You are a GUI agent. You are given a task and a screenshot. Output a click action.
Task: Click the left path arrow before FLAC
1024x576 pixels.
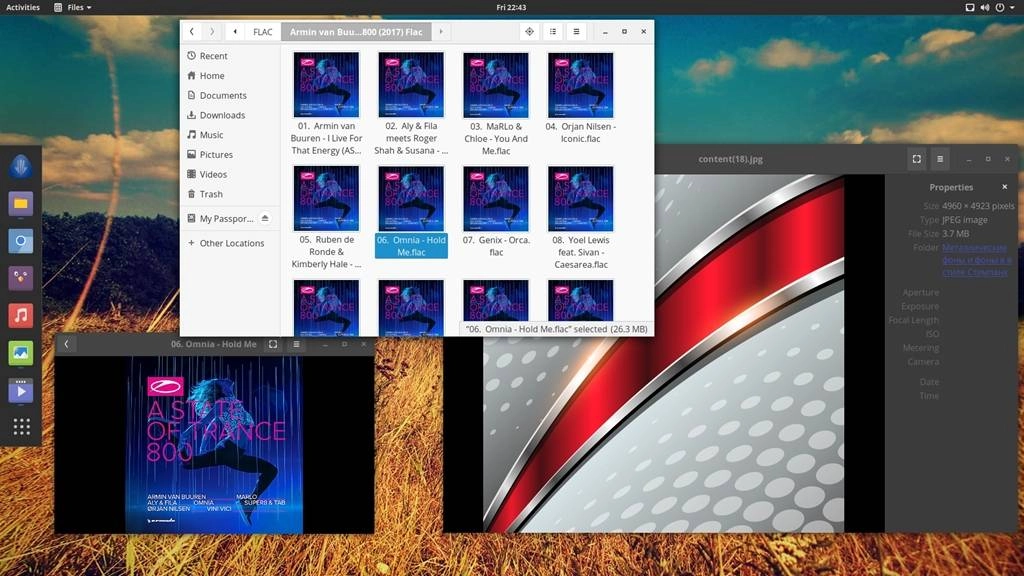[235, 31]
